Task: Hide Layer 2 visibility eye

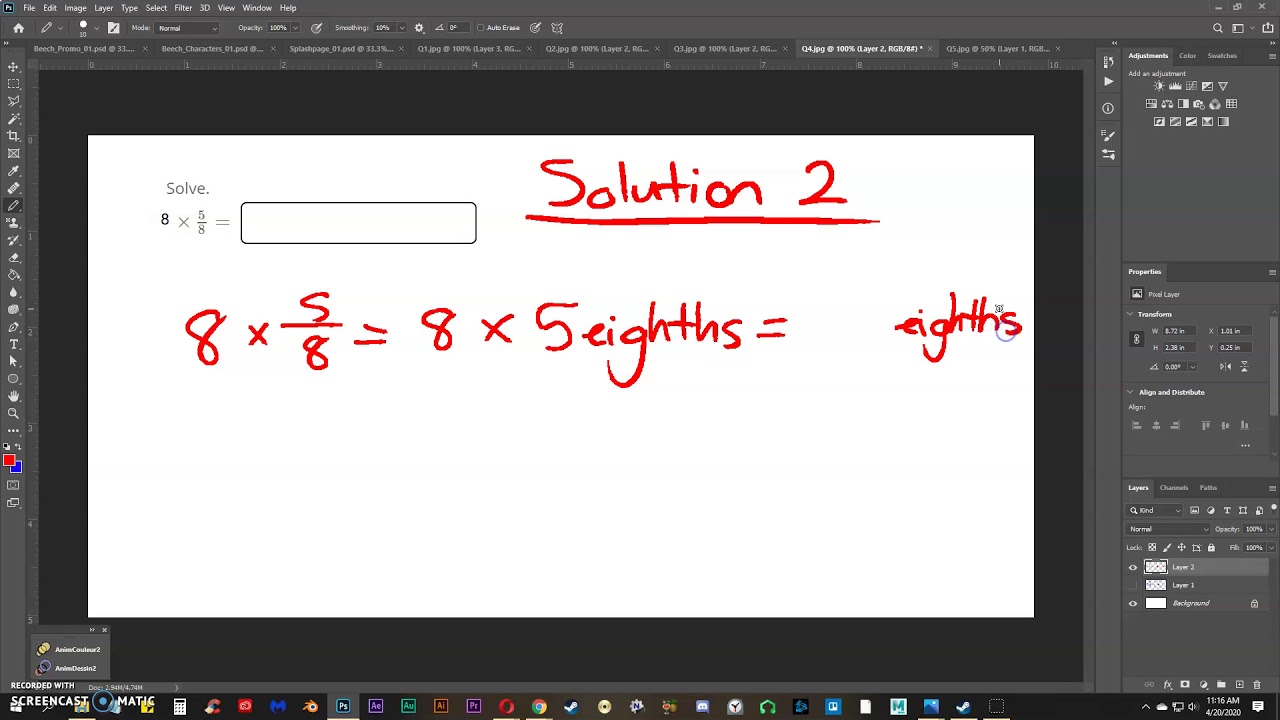Action: click(1133, 567)
